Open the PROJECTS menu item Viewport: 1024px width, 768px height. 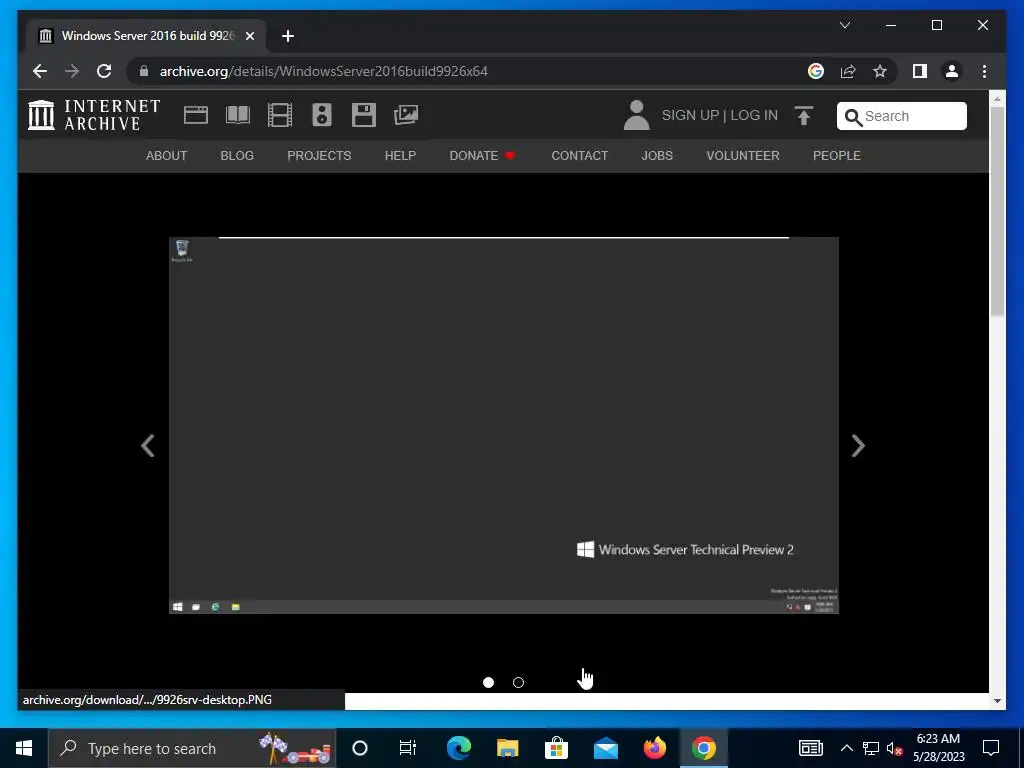point(319,155)
